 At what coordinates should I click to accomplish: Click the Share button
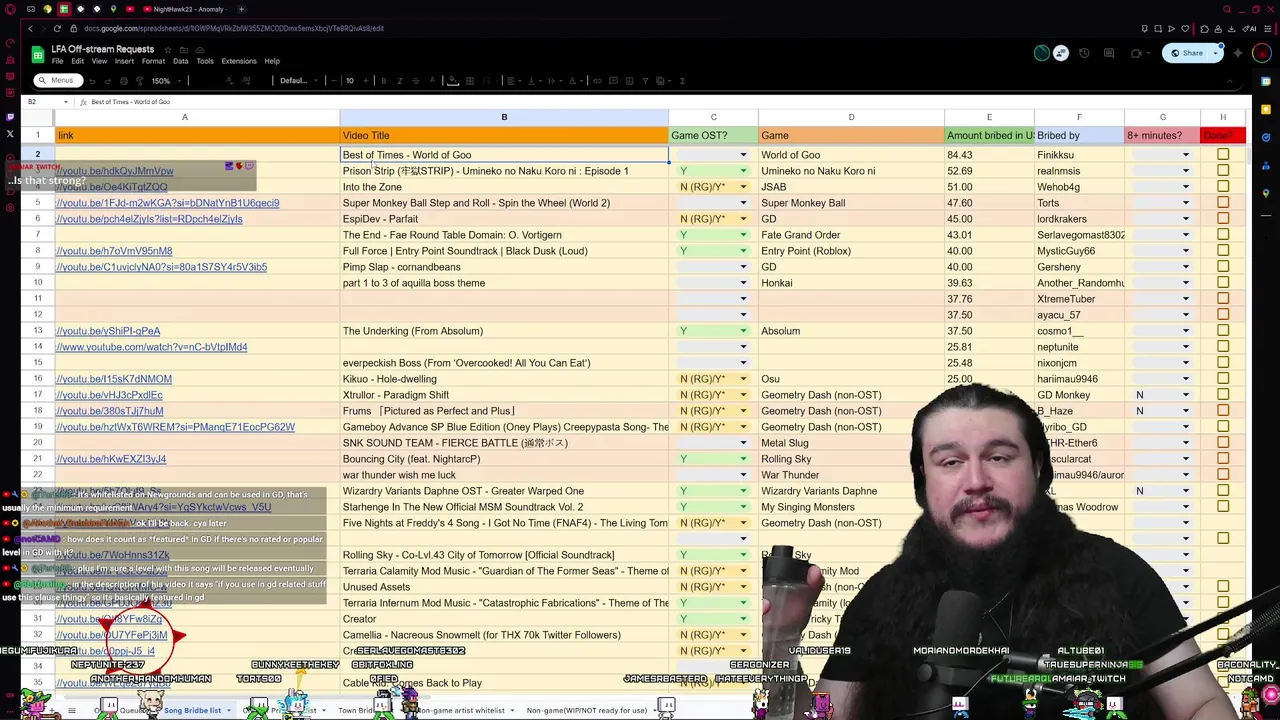tap(1185, 53)
